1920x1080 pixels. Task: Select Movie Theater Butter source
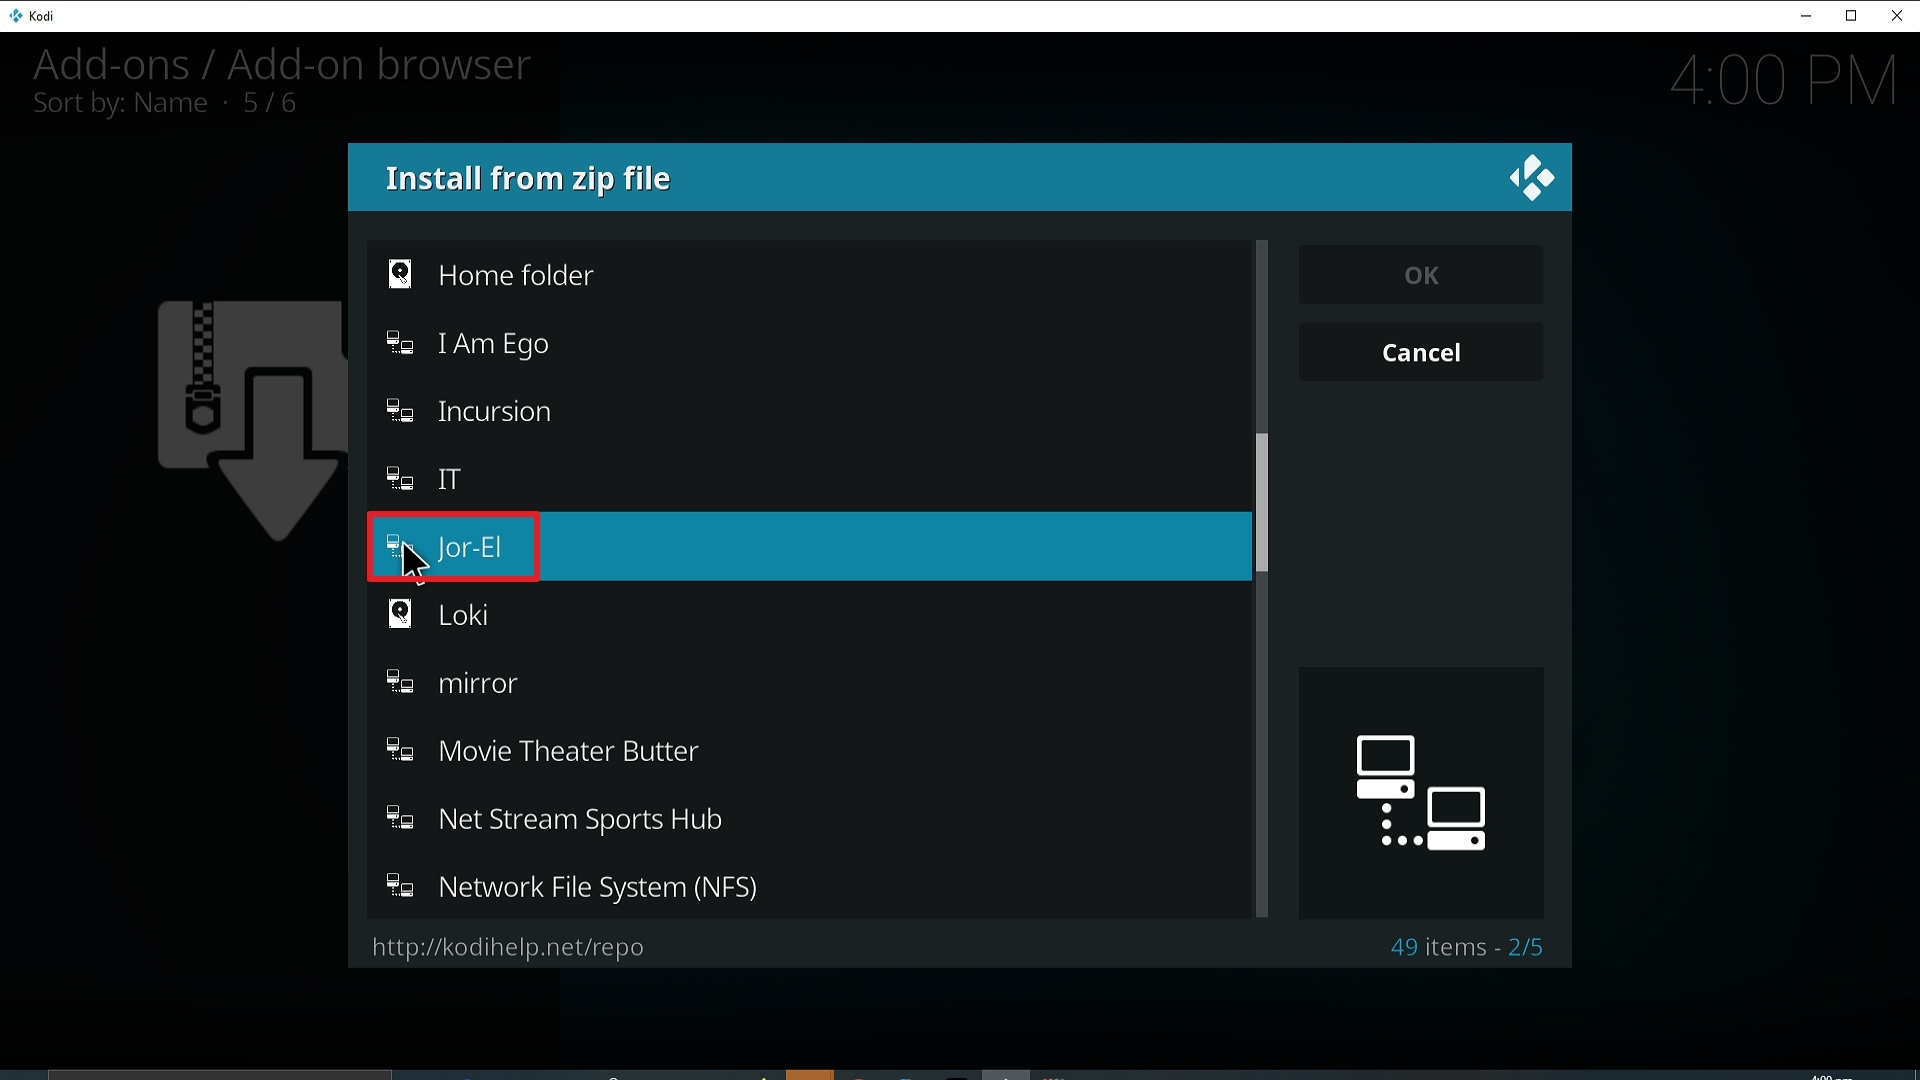point(810,752)
